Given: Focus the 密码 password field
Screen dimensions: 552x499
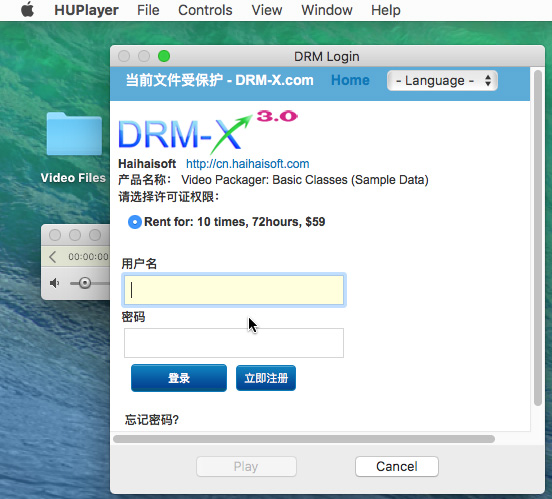Looking at the screenshot, I should (x=234, y=343).
